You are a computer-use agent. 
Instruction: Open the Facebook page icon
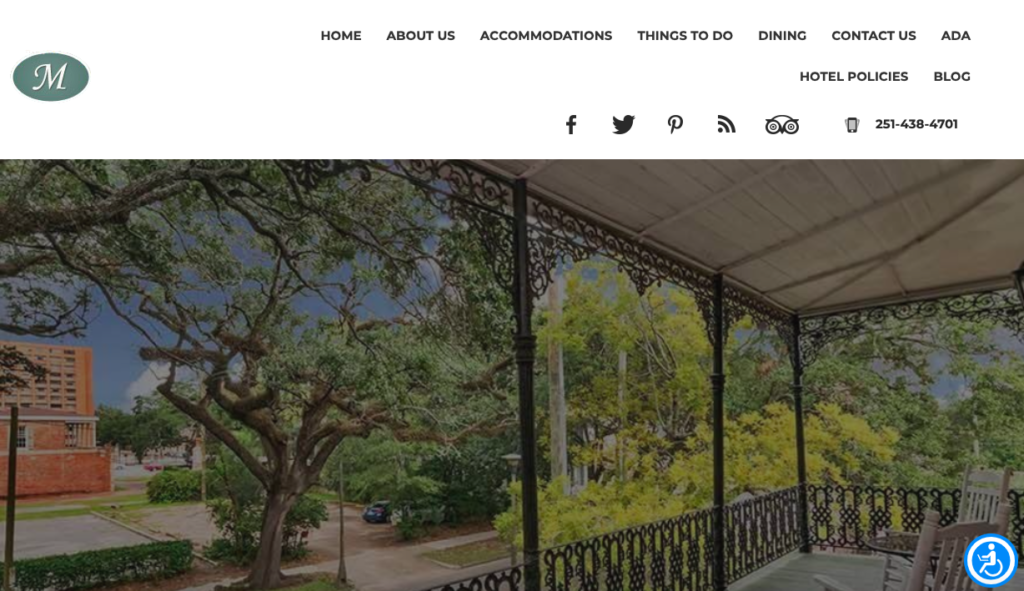click(571, 125)
